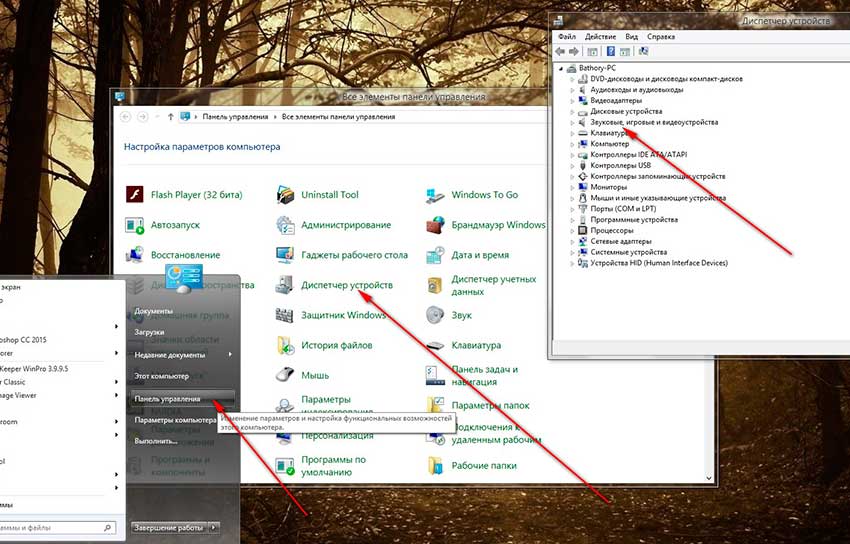Expand Звуковые, игровые и видеоустройства node
This screenshot has height=544, width=850.
pos(572,122)
